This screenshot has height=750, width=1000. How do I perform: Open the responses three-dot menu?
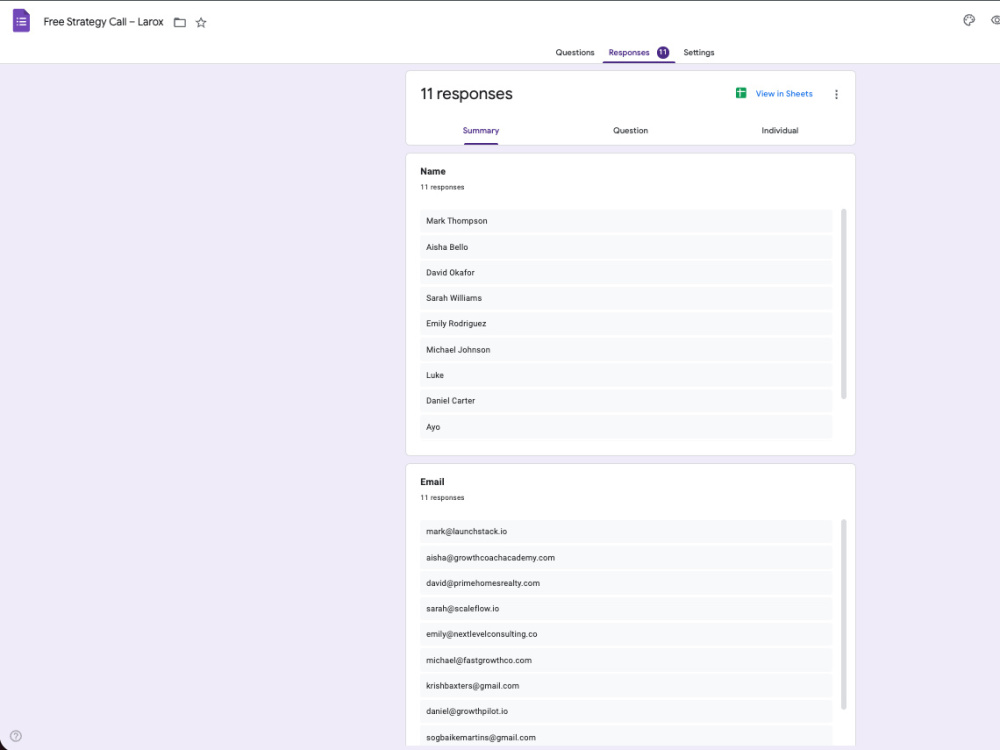pos(836,94)
